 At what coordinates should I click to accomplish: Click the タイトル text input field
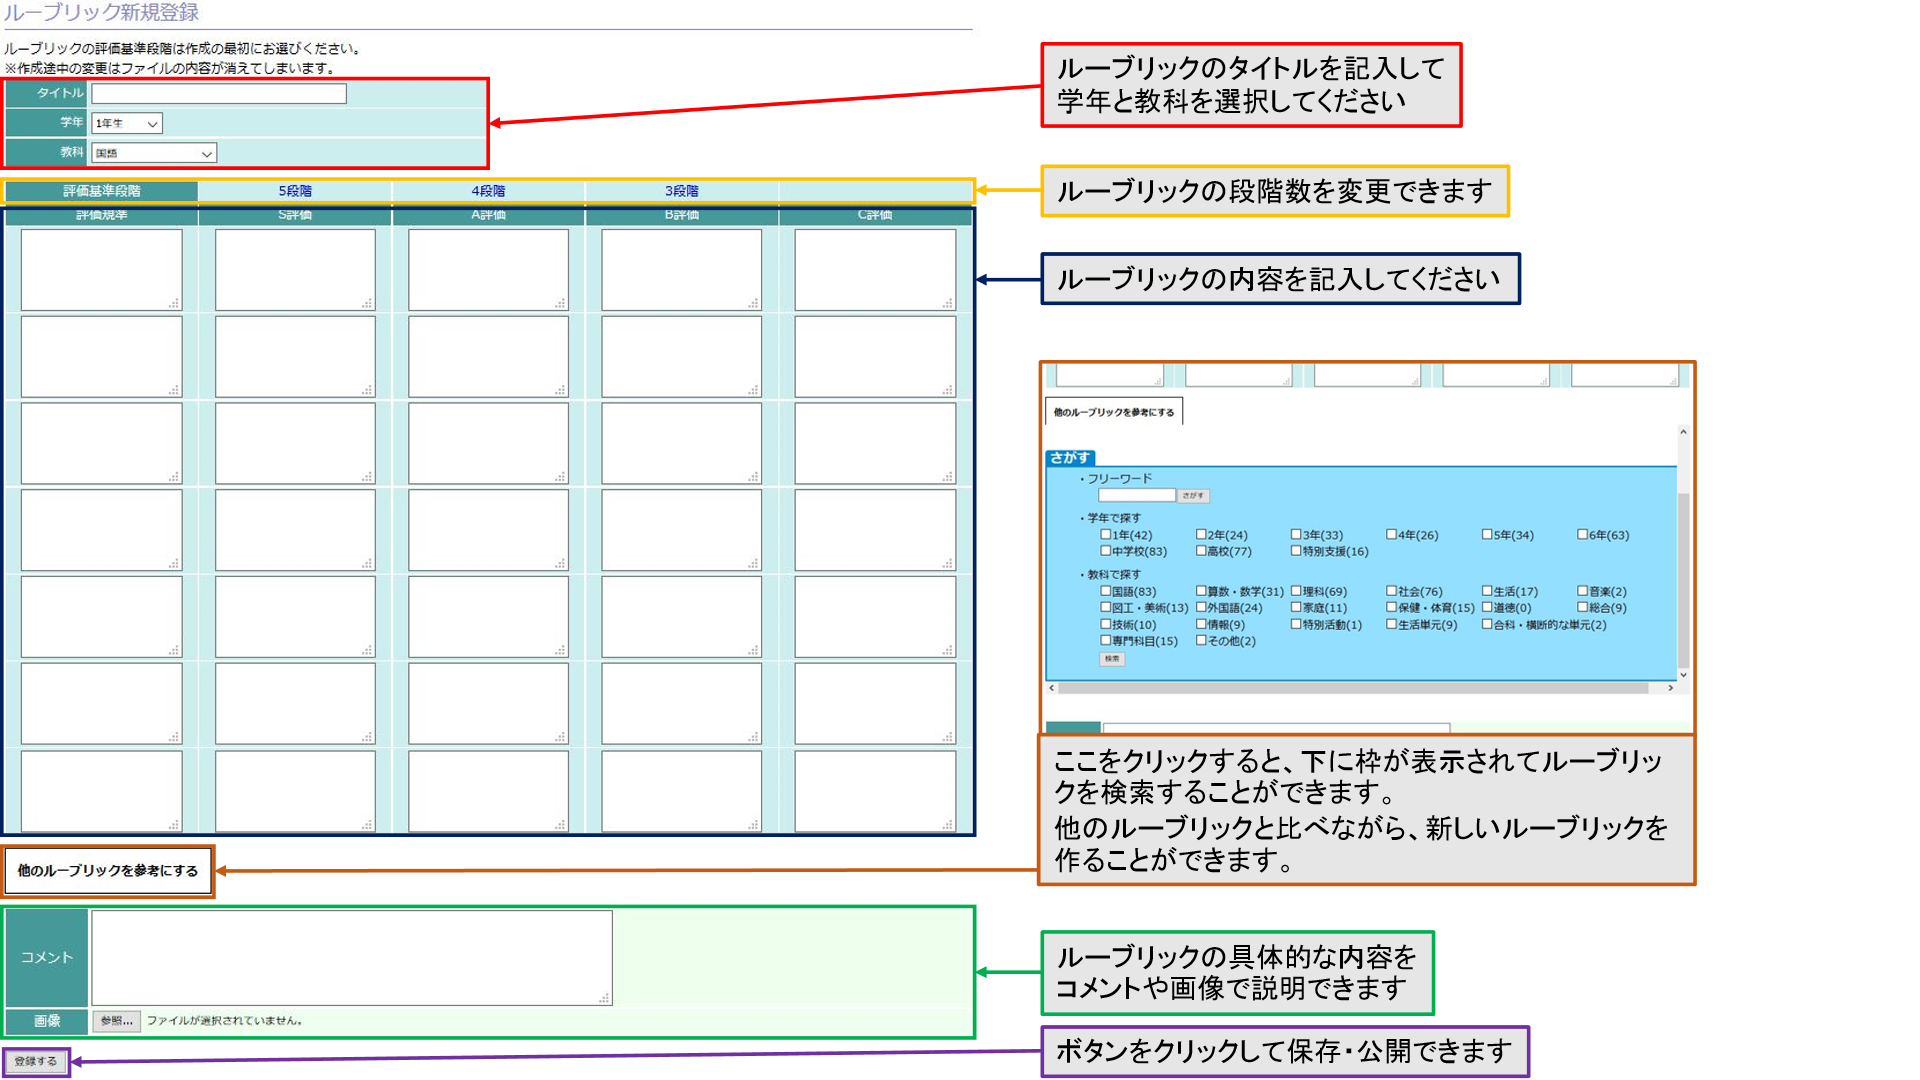219,93
